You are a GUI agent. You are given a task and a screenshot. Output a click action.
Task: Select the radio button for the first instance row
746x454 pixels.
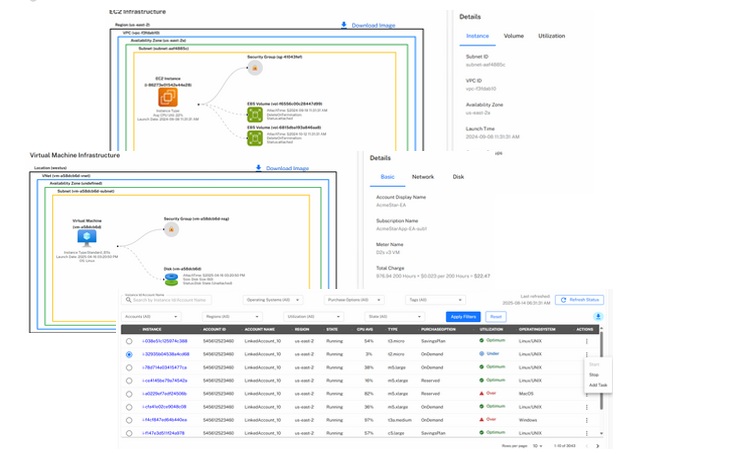pos(129,342)
